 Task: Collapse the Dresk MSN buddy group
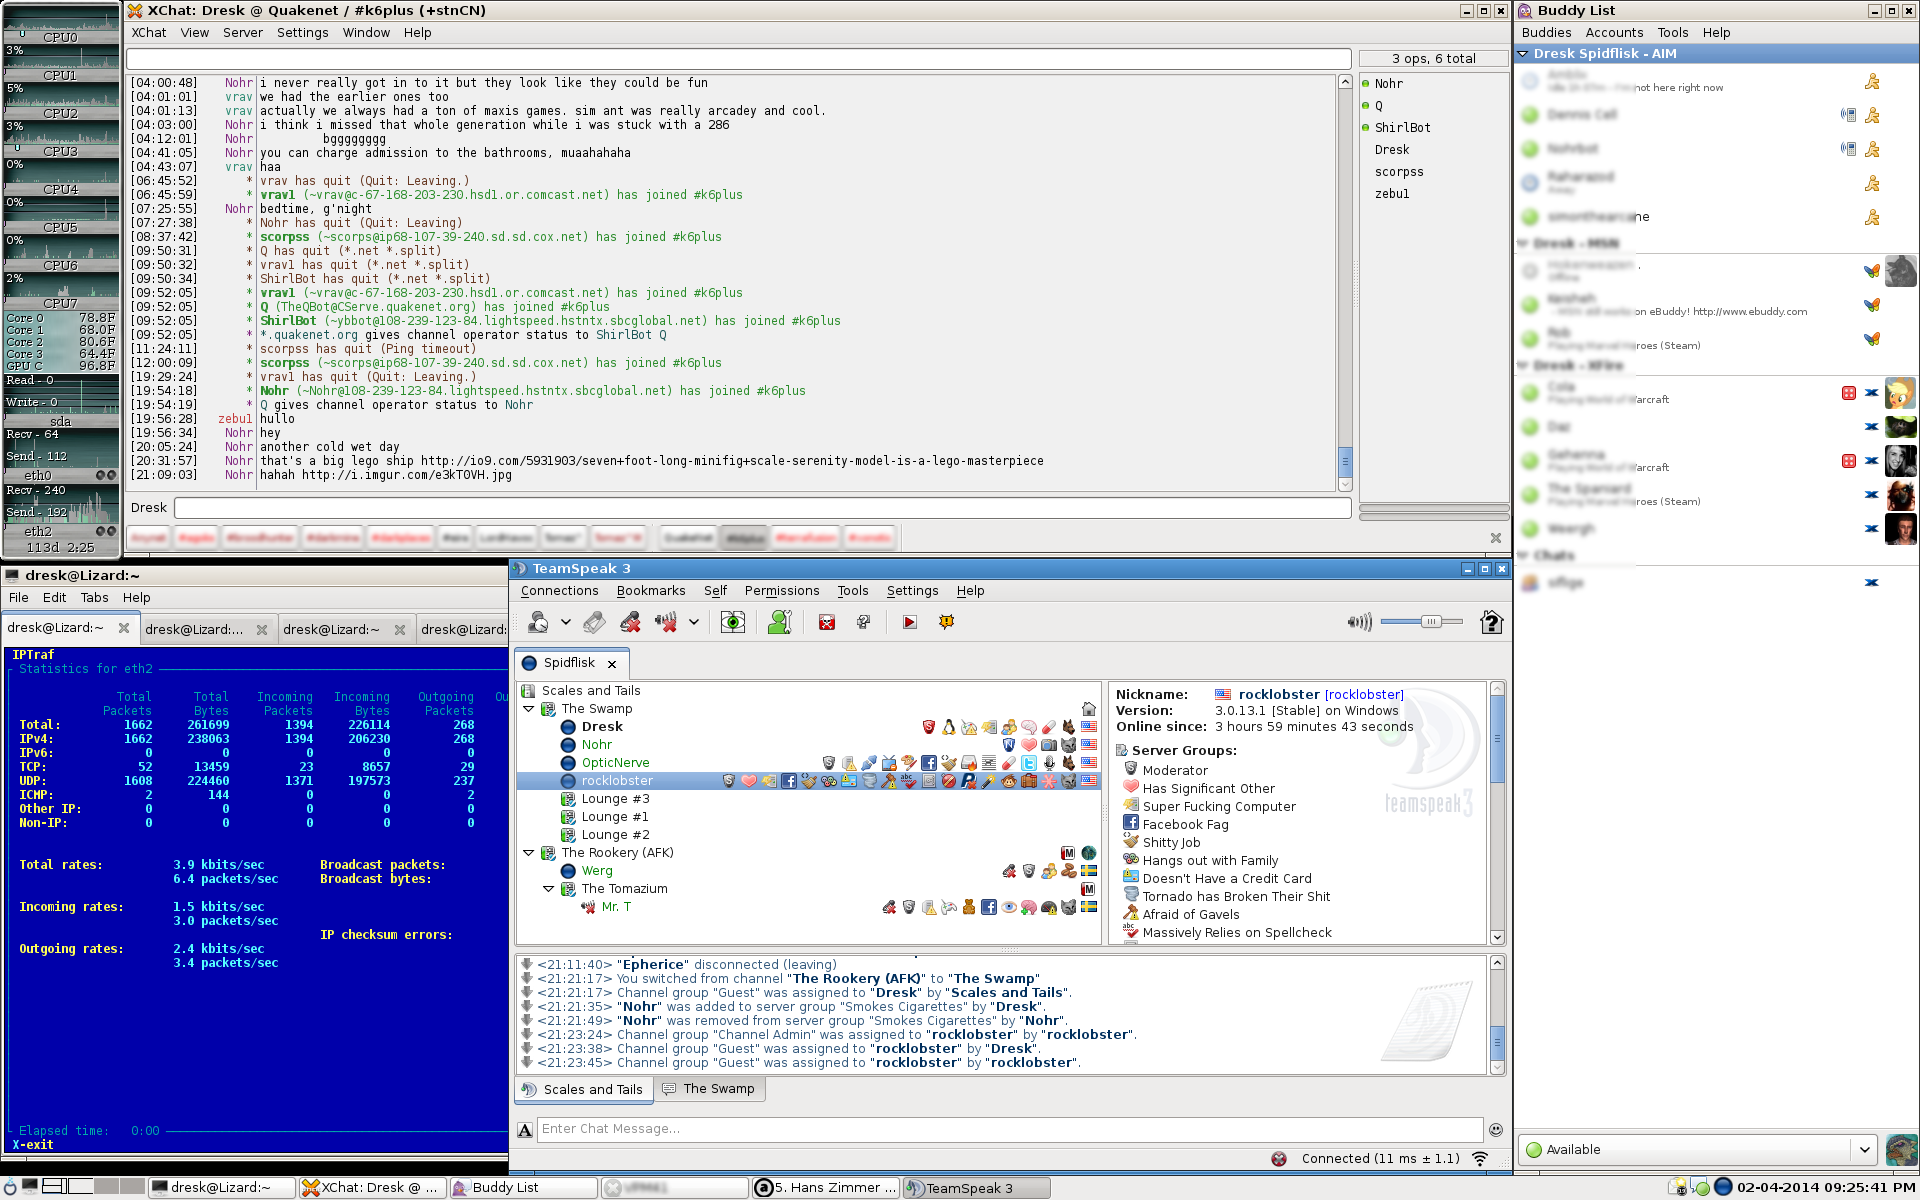[x=1524, y=244]
